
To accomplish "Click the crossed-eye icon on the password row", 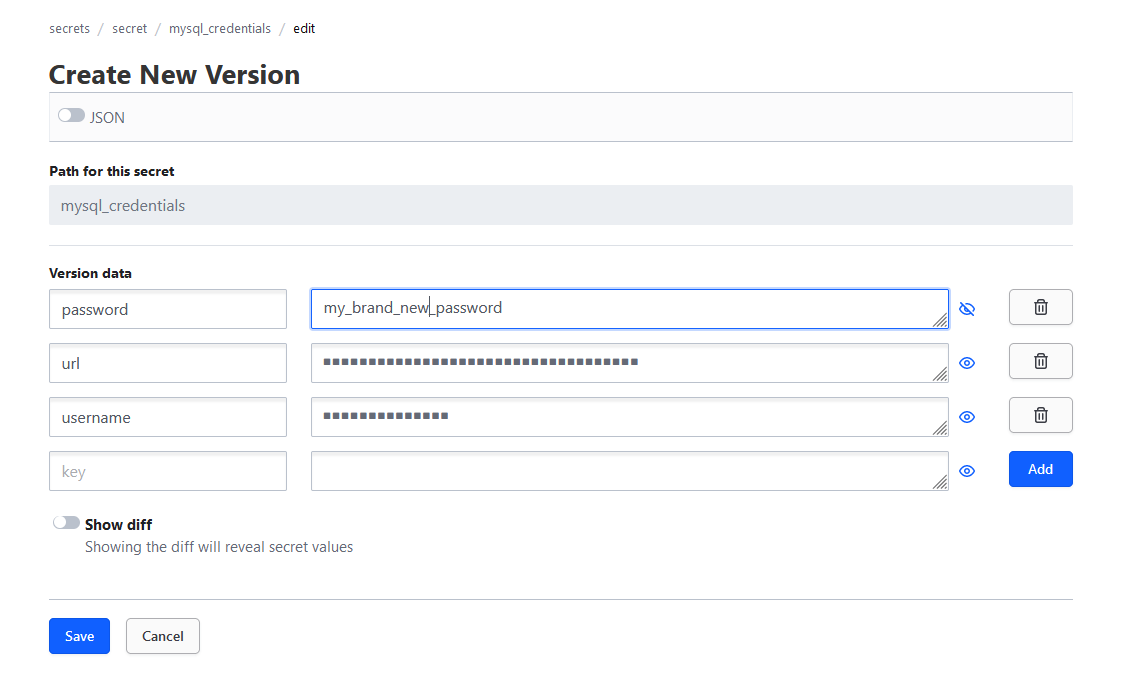I will coord(967,309).
